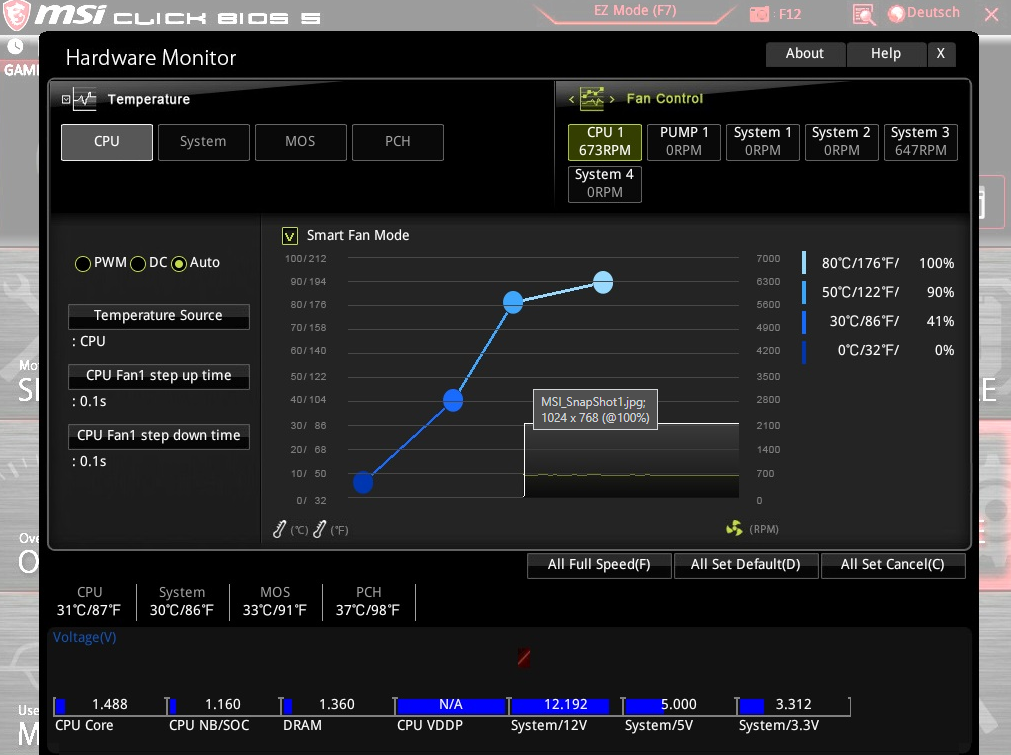Click the lowest fan curve point at 0%
1011x755 pixels.
coord(363,482)
